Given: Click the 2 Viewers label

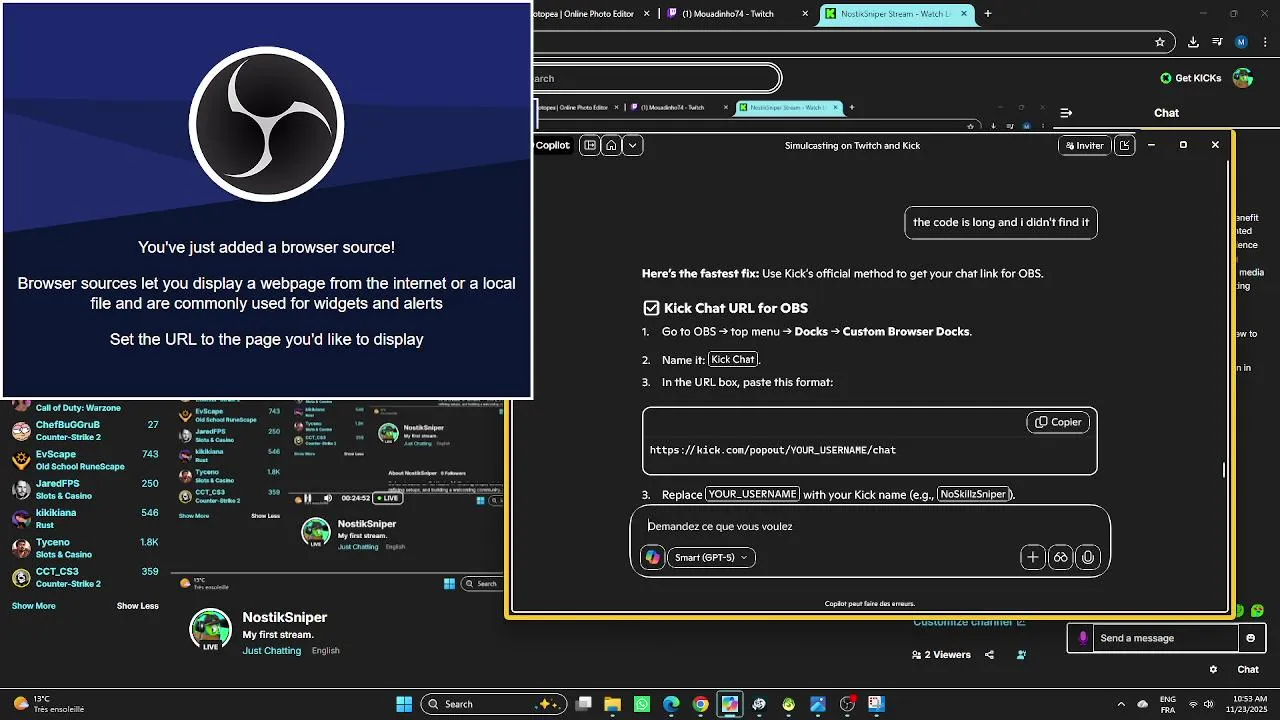Looking at the screenshot, I should (940, 655).
